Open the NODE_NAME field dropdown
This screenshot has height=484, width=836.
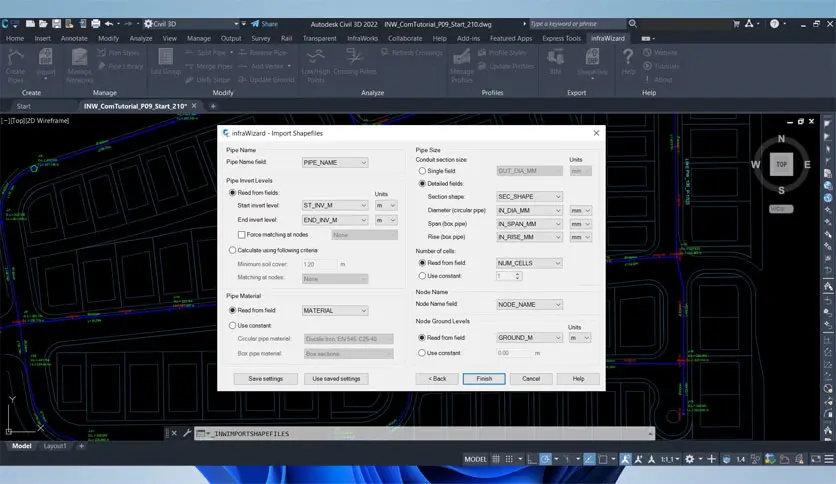529,304
